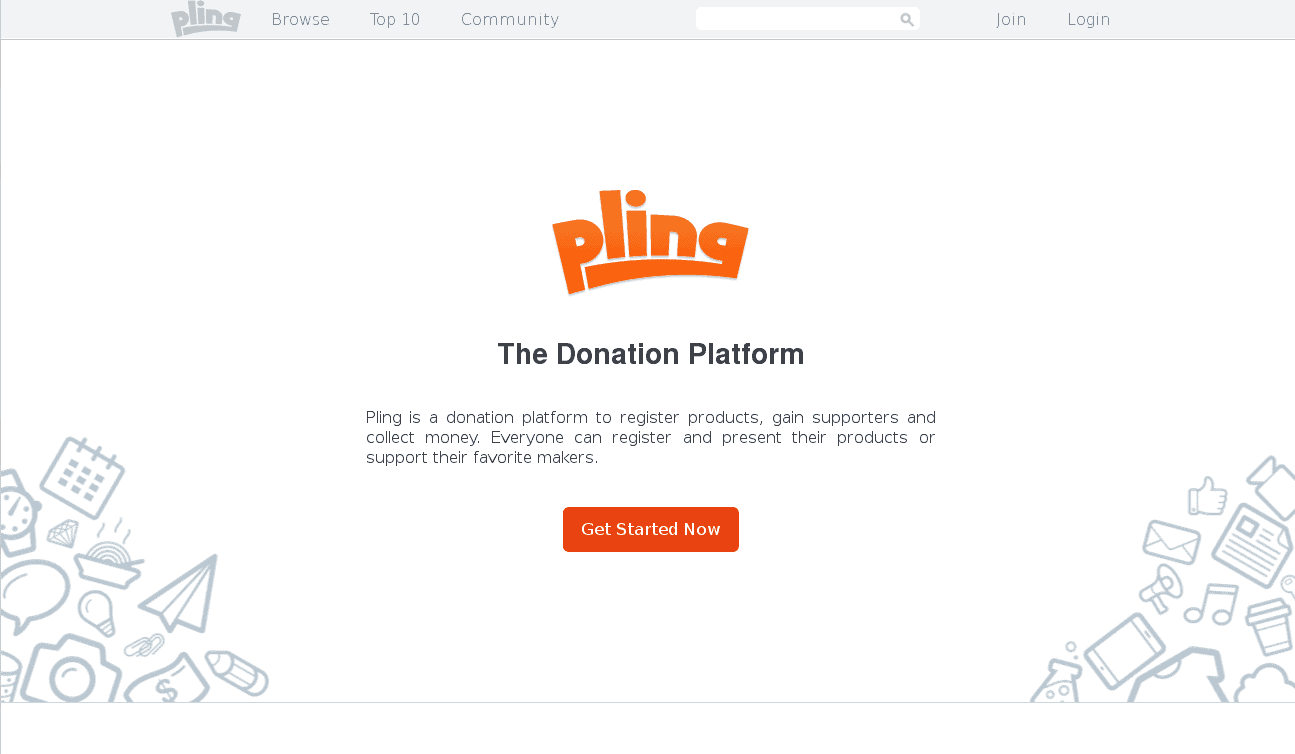Click the search magnifier icon
Screen dimensions: 1295x754
point(907,19)
